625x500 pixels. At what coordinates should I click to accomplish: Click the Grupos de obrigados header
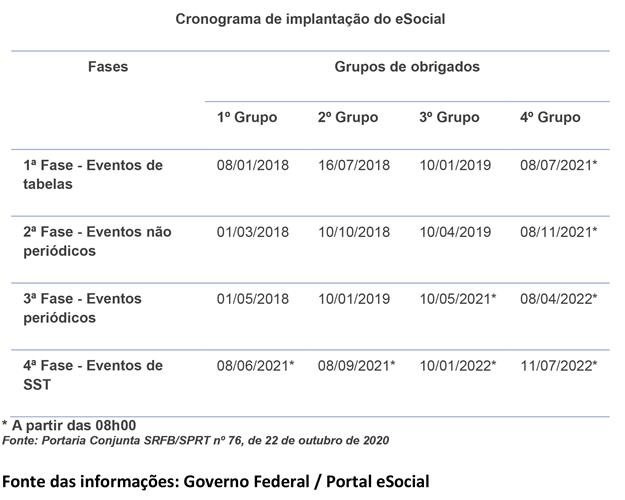[407, 67]
